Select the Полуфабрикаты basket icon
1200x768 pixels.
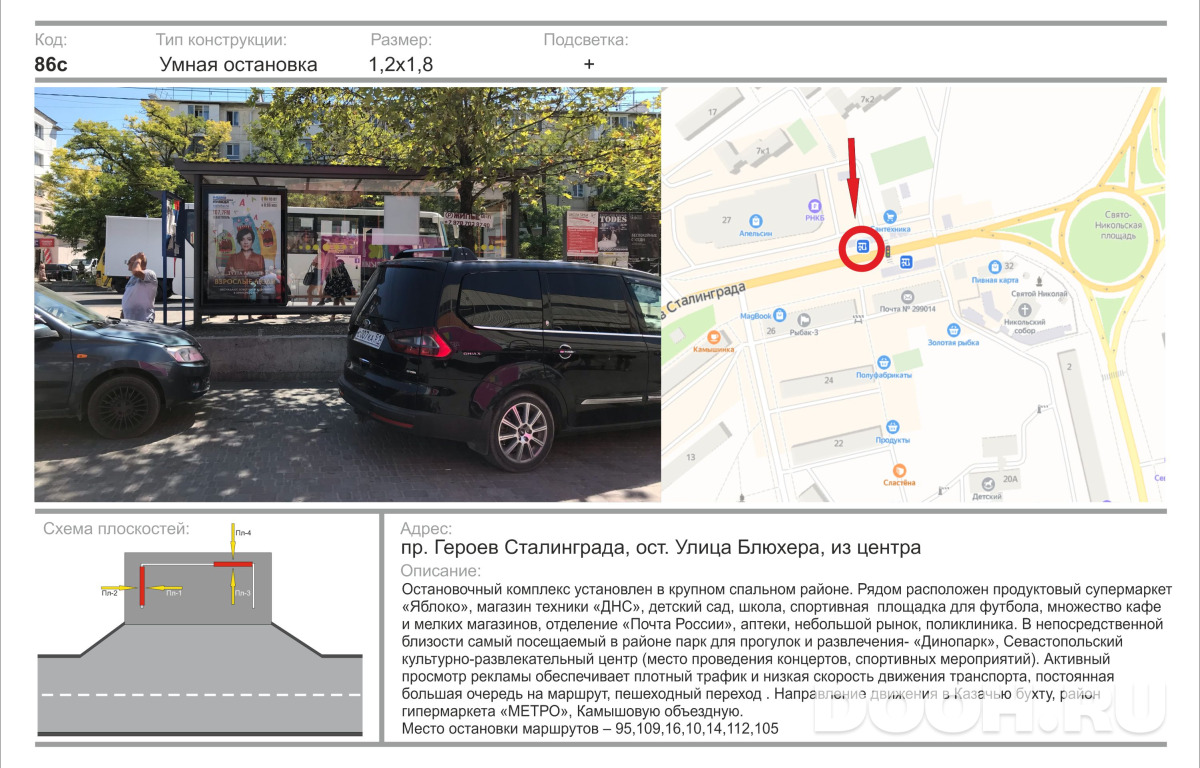pyautogui.click(x=884, y=362)
